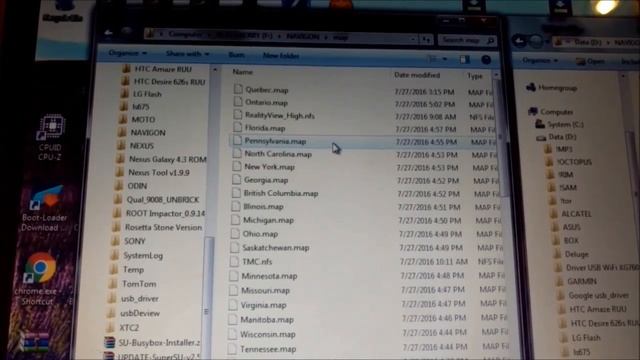Click the back arrow in the map window
This screenshot has width=640, height=360.
pyautogui.click(x=108, y=33)
